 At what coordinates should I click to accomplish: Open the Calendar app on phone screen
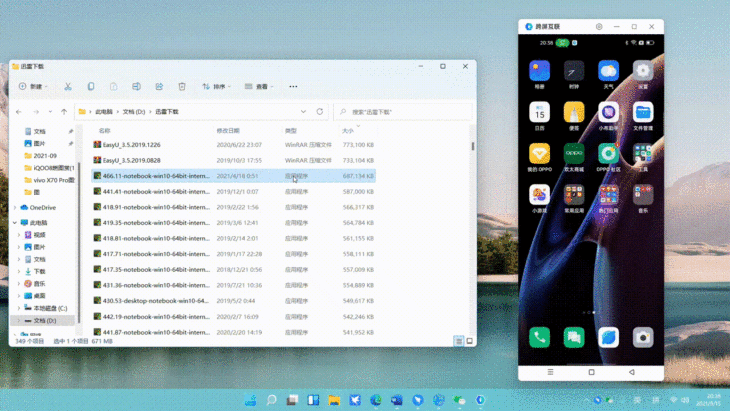(540, 112)
